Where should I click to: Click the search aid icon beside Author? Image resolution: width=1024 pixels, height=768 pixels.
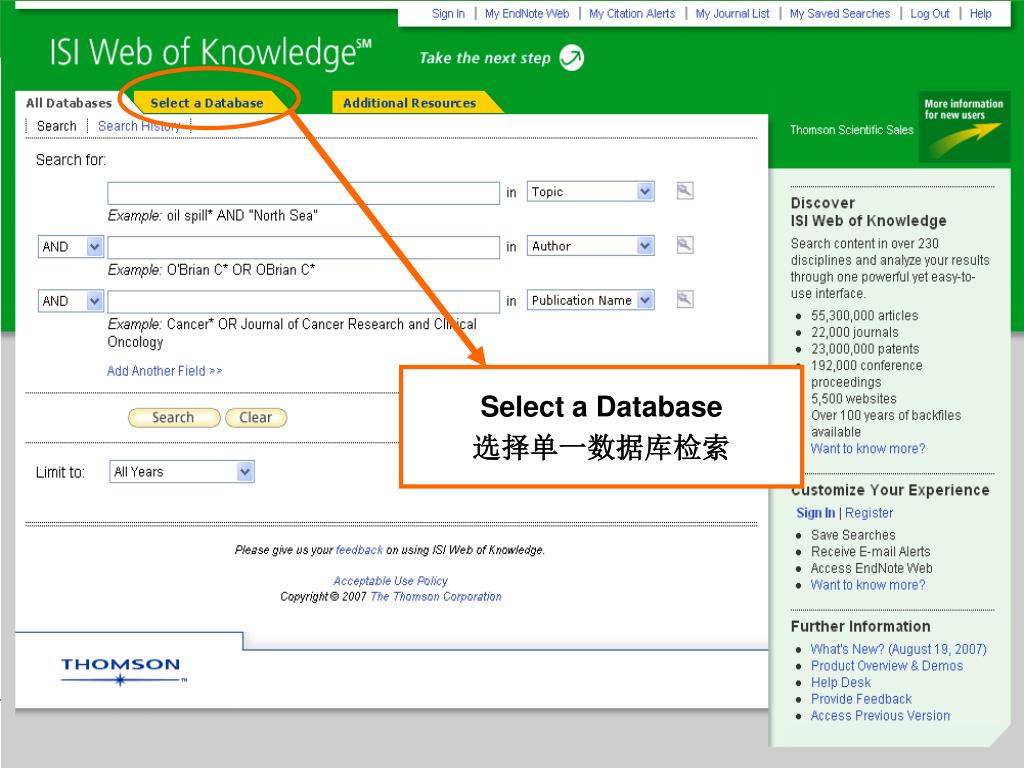pyautogui.click(x=684, y=245)
